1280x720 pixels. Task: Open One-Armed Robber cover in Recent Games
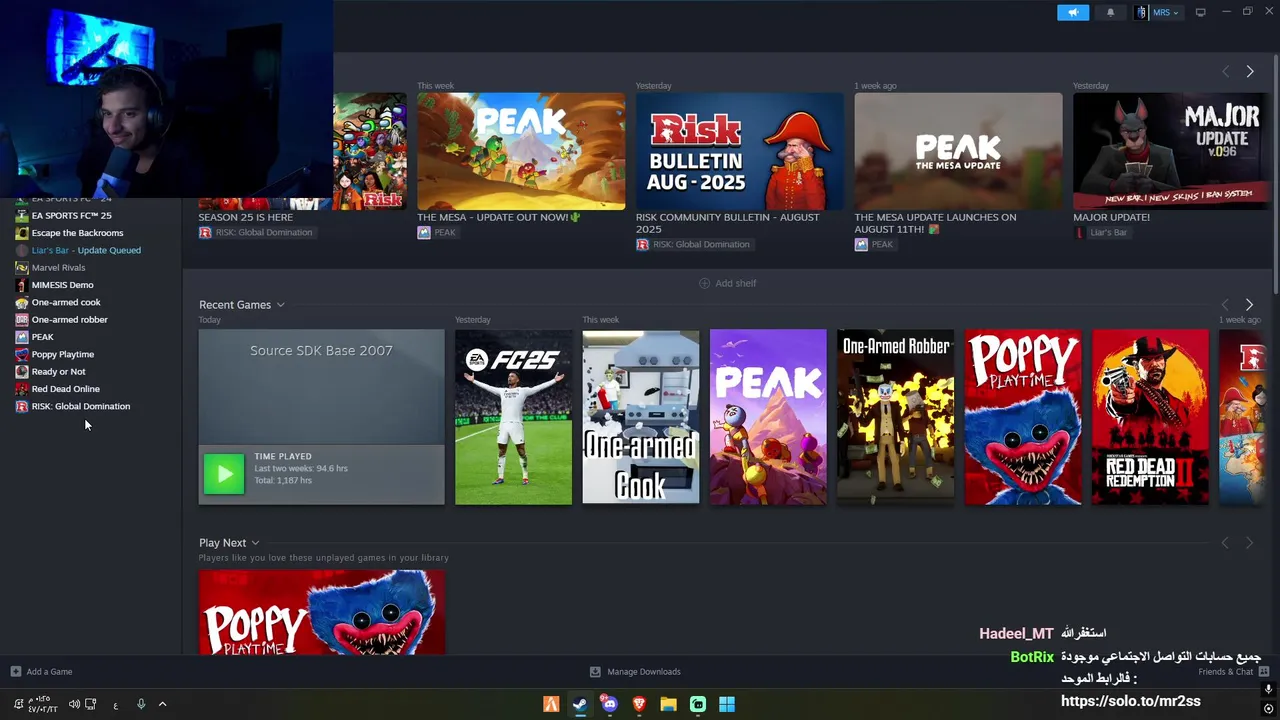click(x=895, y=417)
